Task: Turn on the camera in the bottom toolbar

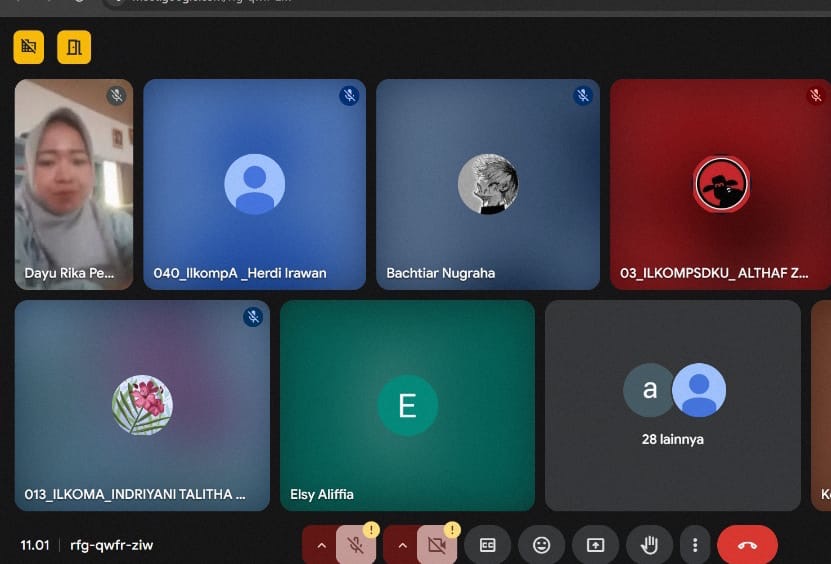Action: coord(436,545)
